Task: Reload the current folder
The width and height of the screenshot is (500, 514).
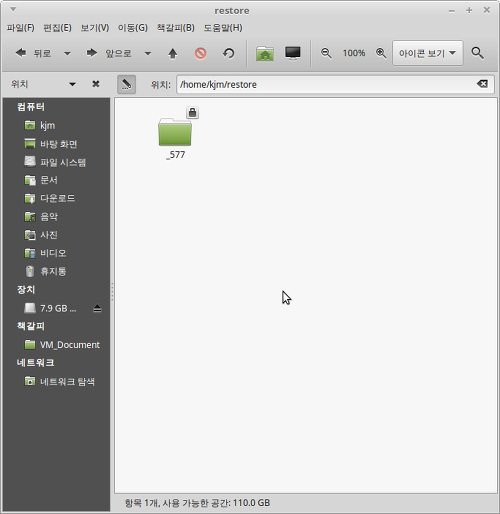Action: click(229, 53)
